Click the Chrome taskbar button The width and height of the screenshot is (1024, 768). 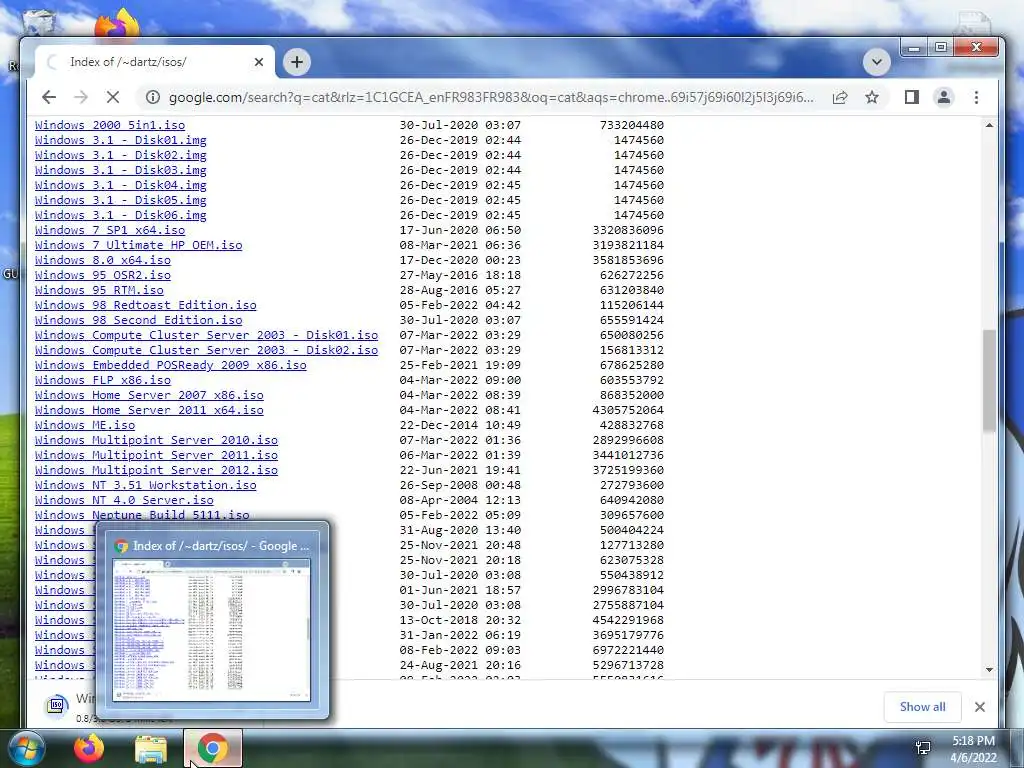tap(213, 748)
